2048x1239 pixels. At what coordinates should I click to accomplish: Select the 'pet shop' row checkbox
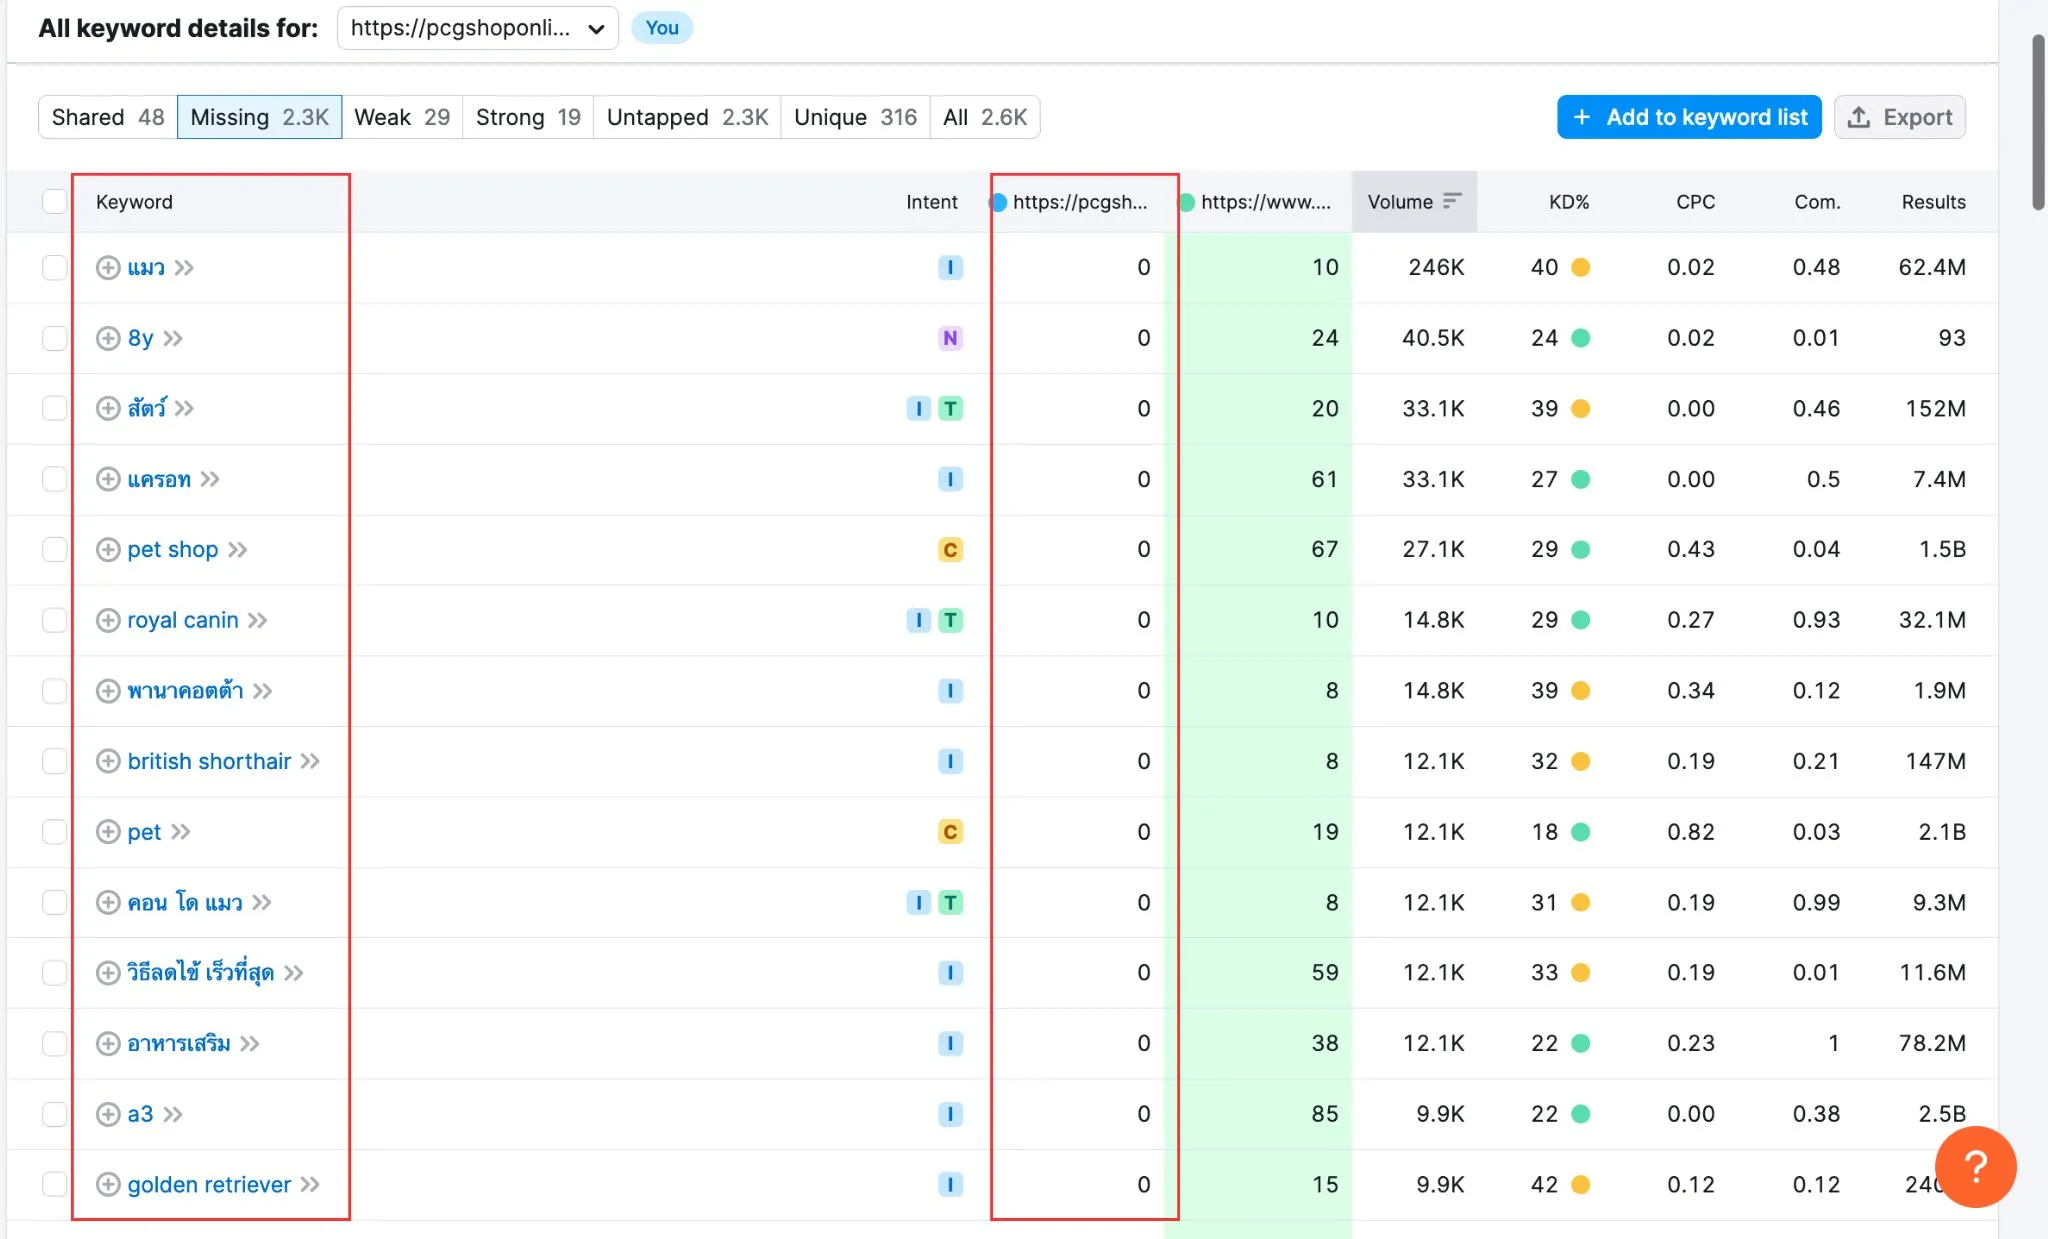(54, 549)
